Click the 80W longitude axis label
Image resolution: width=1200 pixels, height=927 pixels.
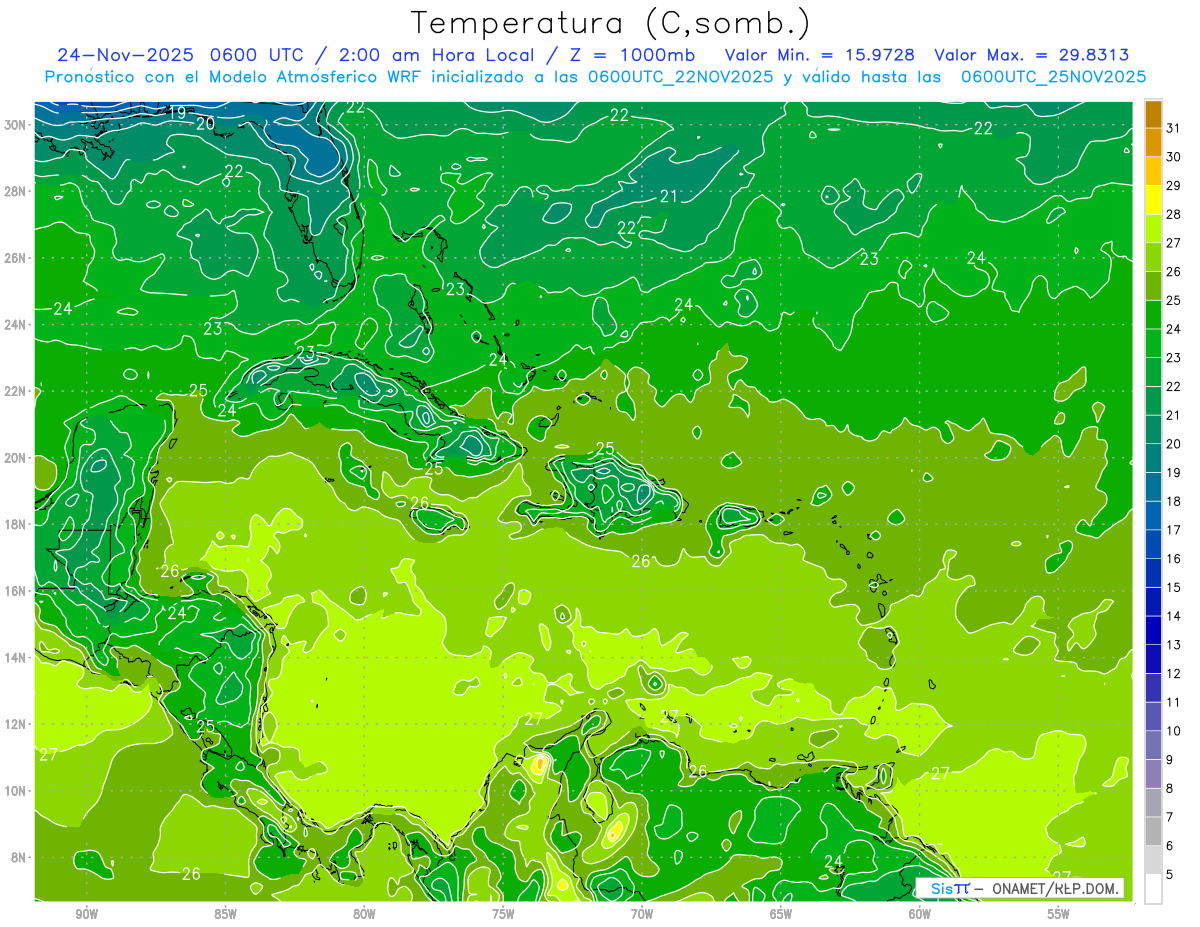[364, 914]
